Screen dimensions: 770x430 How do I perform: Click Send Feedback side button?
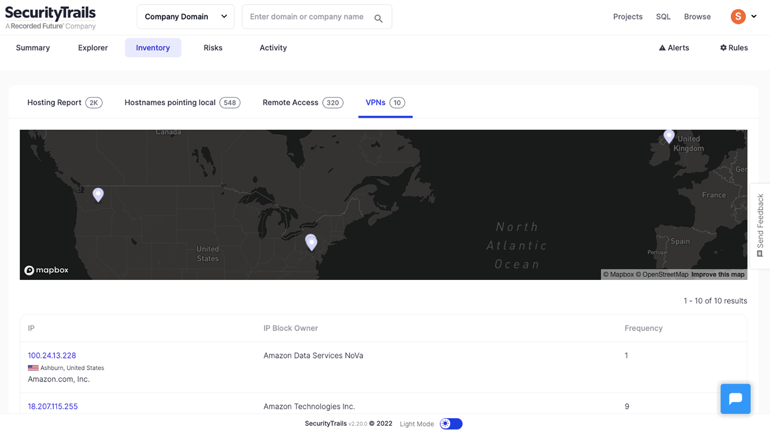click(x=760, y=226)
